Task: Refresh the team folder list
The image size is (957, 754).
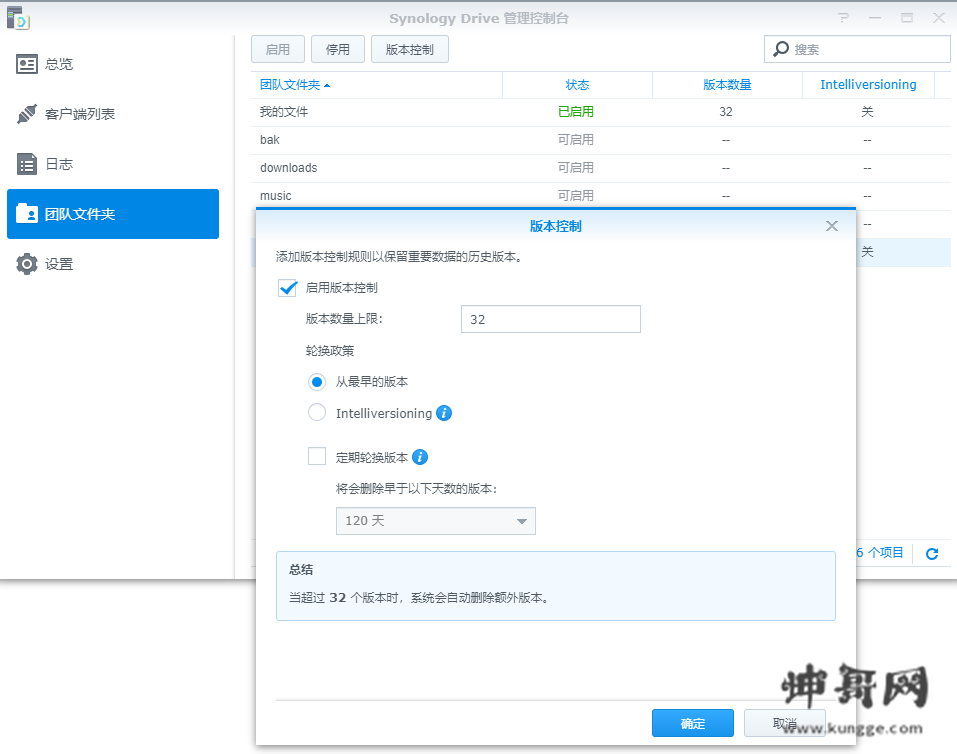Action: pos(932,553)
